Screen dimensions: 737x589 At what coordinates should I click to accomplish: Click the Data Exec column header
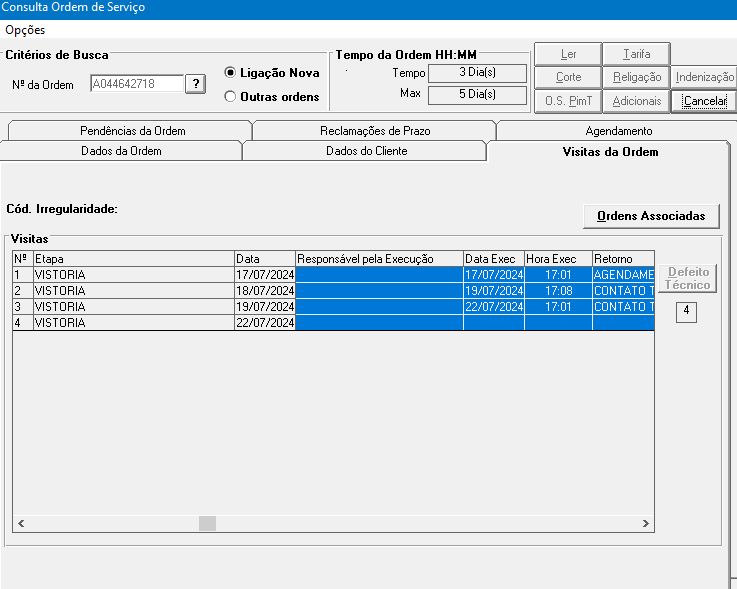[x=494, y=259]
